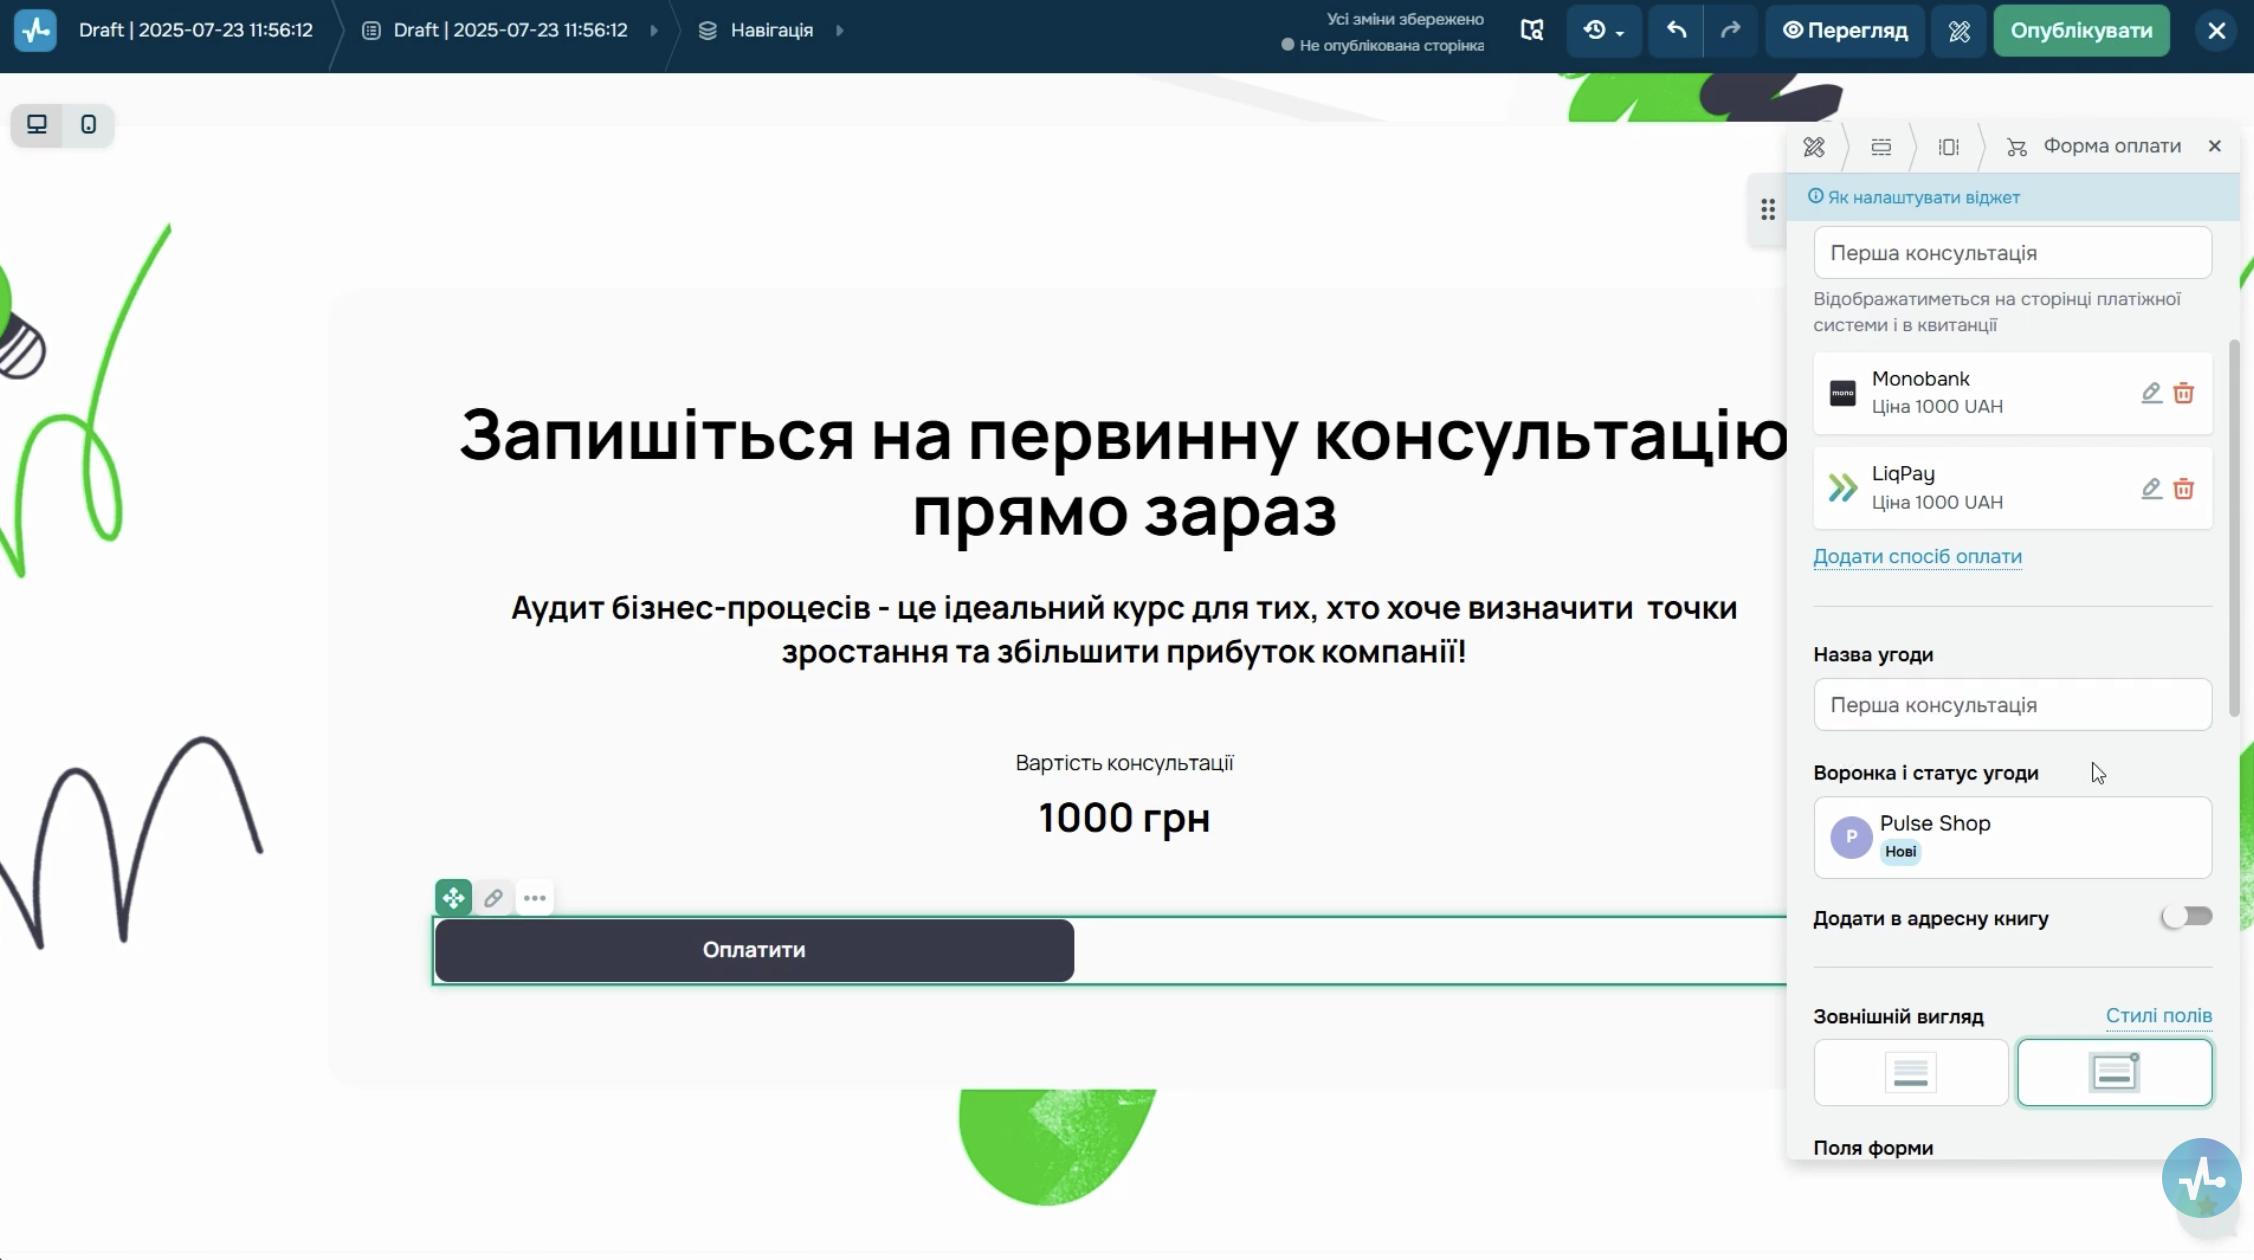Switch to mobile preview mode
Screen dimensions: 2254x1260
(x=89, y=125)
